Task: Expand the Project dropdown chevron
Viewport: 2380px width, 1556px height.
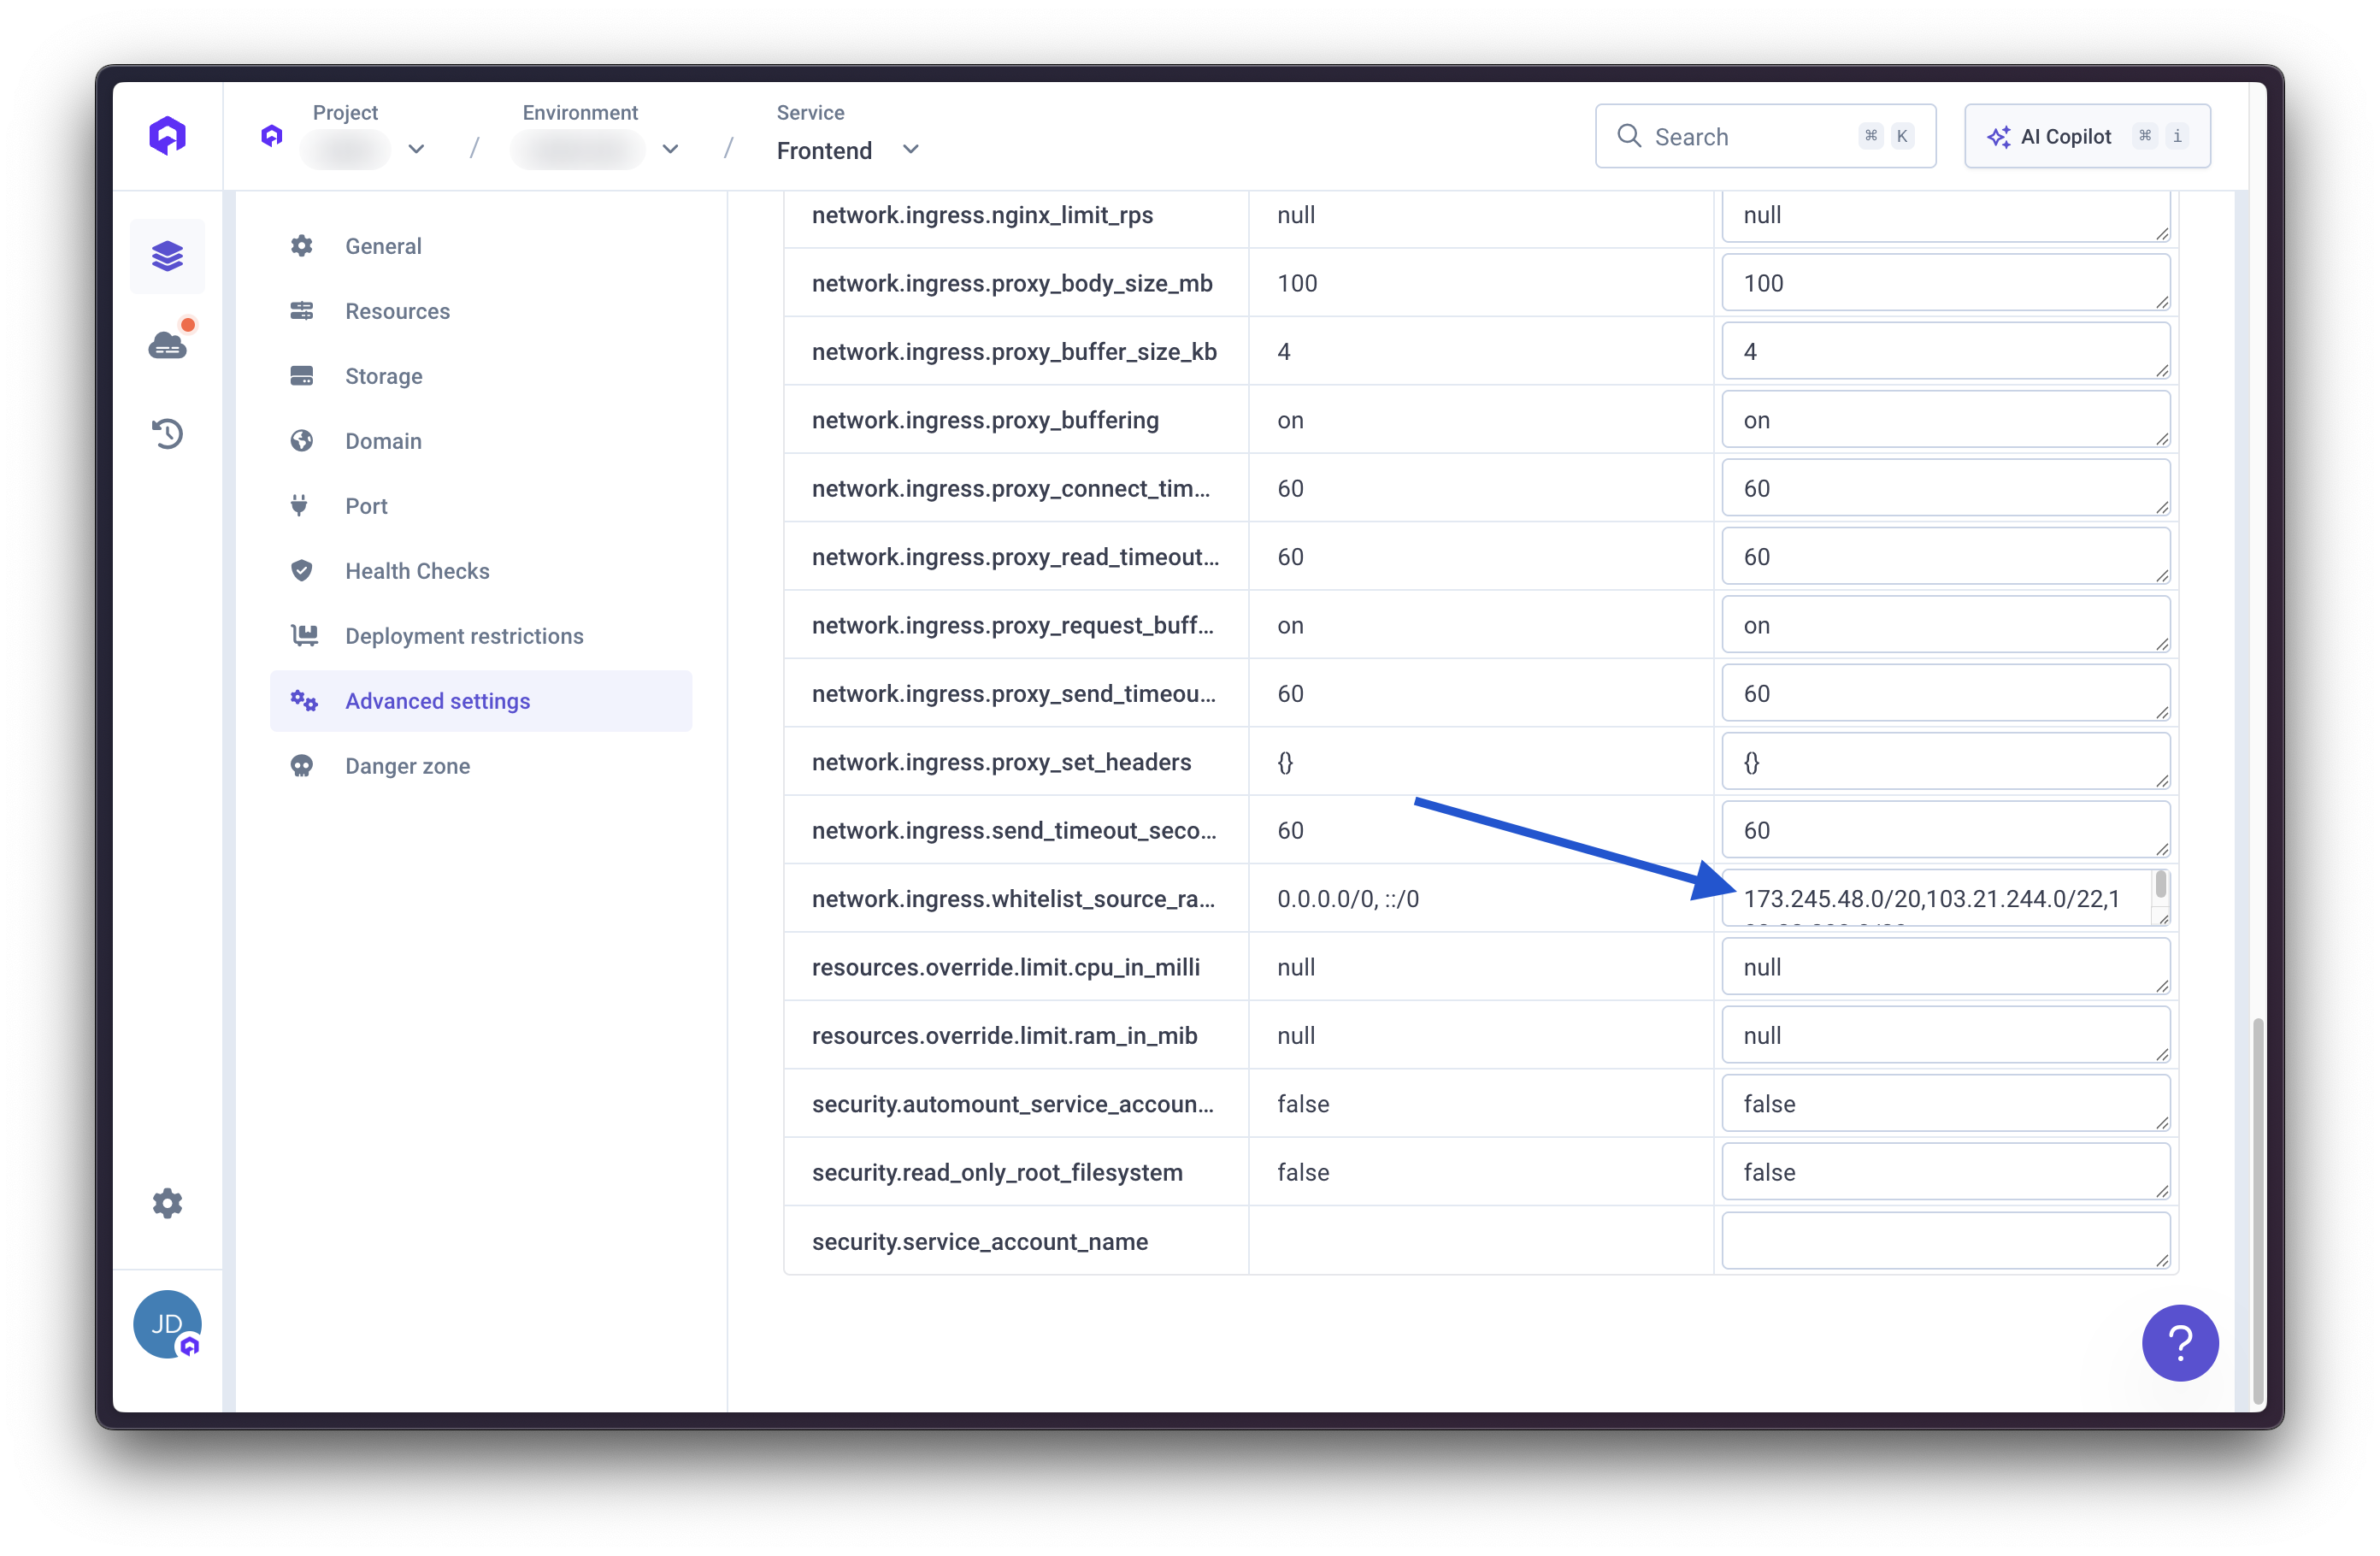Action: 416,150
